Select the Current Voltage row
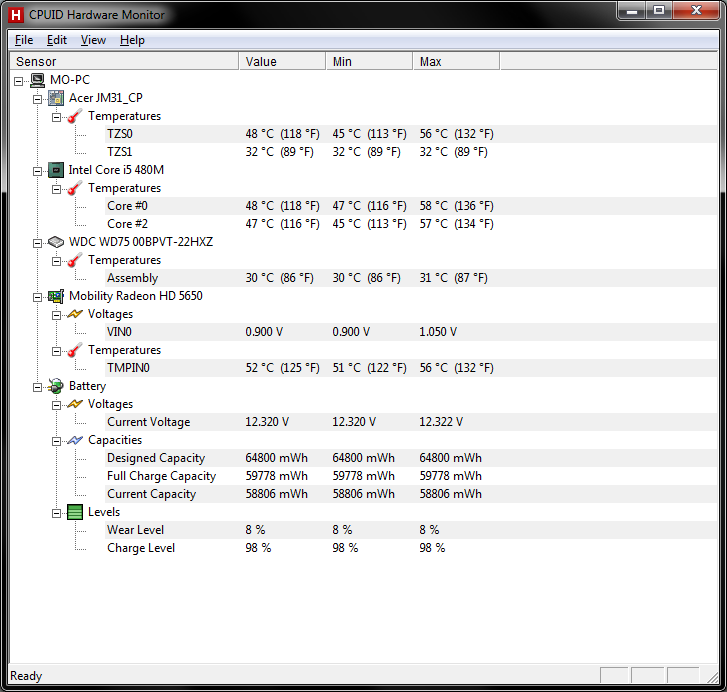This screenshot has height=692, width=727. pos(411,422)
